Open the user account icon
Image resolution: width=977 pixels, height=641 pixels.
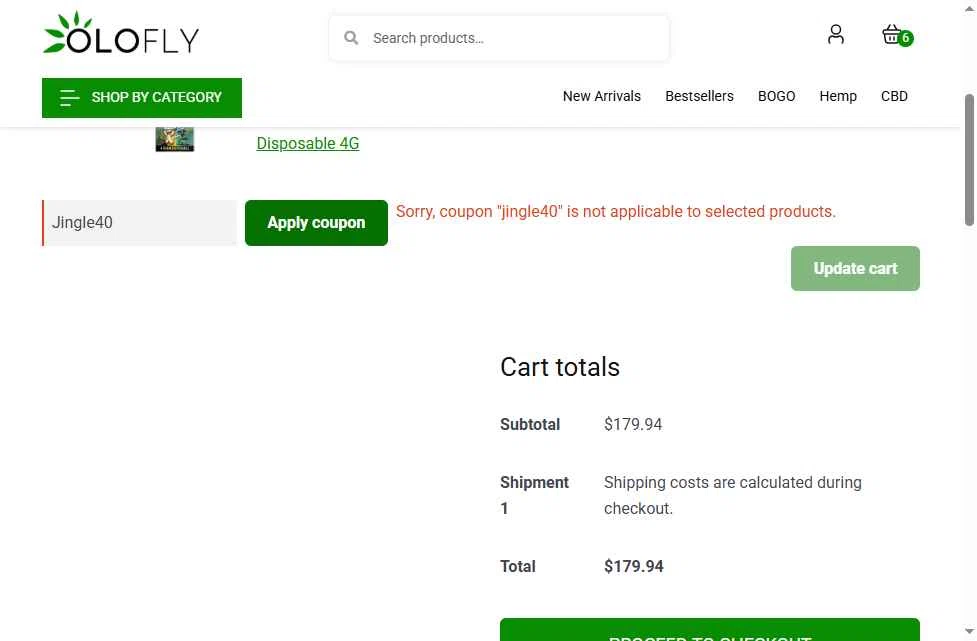pyautogui.click(x=836, y=35)
